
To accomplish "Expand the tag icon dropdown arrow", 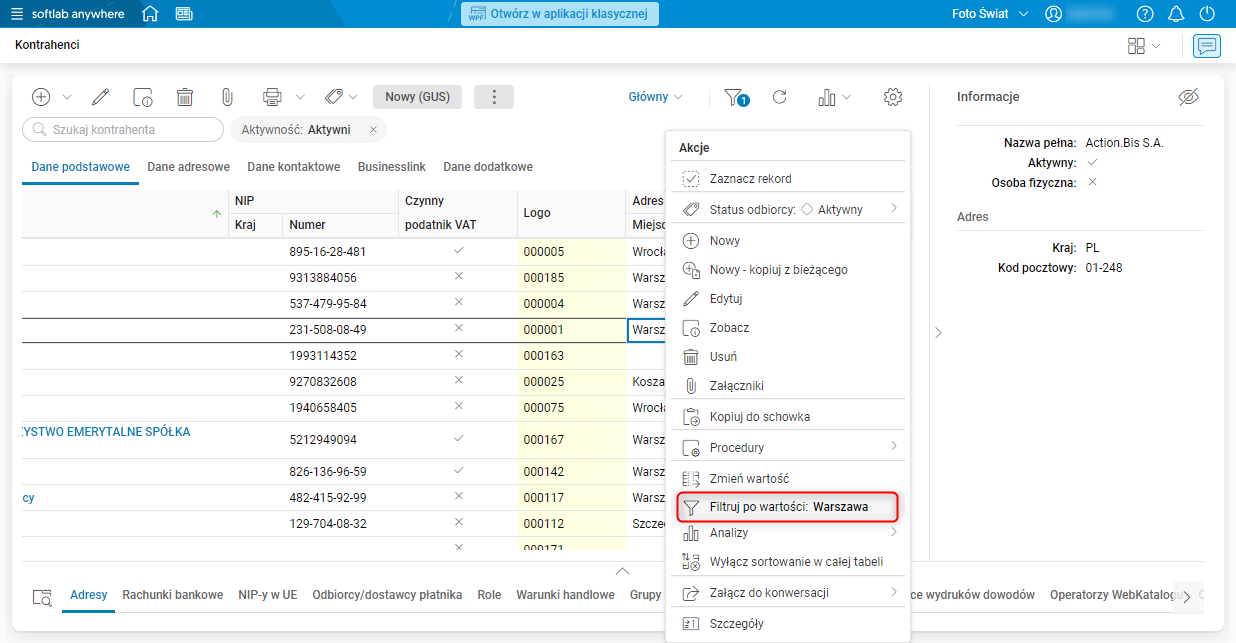I will point(353,97).
